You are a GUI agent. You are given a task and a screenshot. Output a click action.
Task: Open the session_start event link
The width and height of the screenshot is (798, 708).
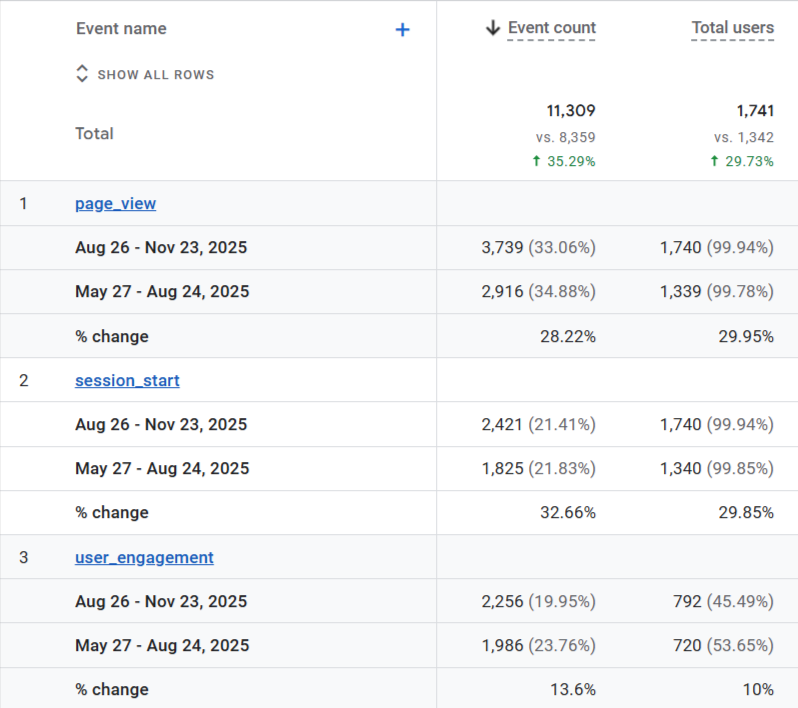tap(127, 381)
